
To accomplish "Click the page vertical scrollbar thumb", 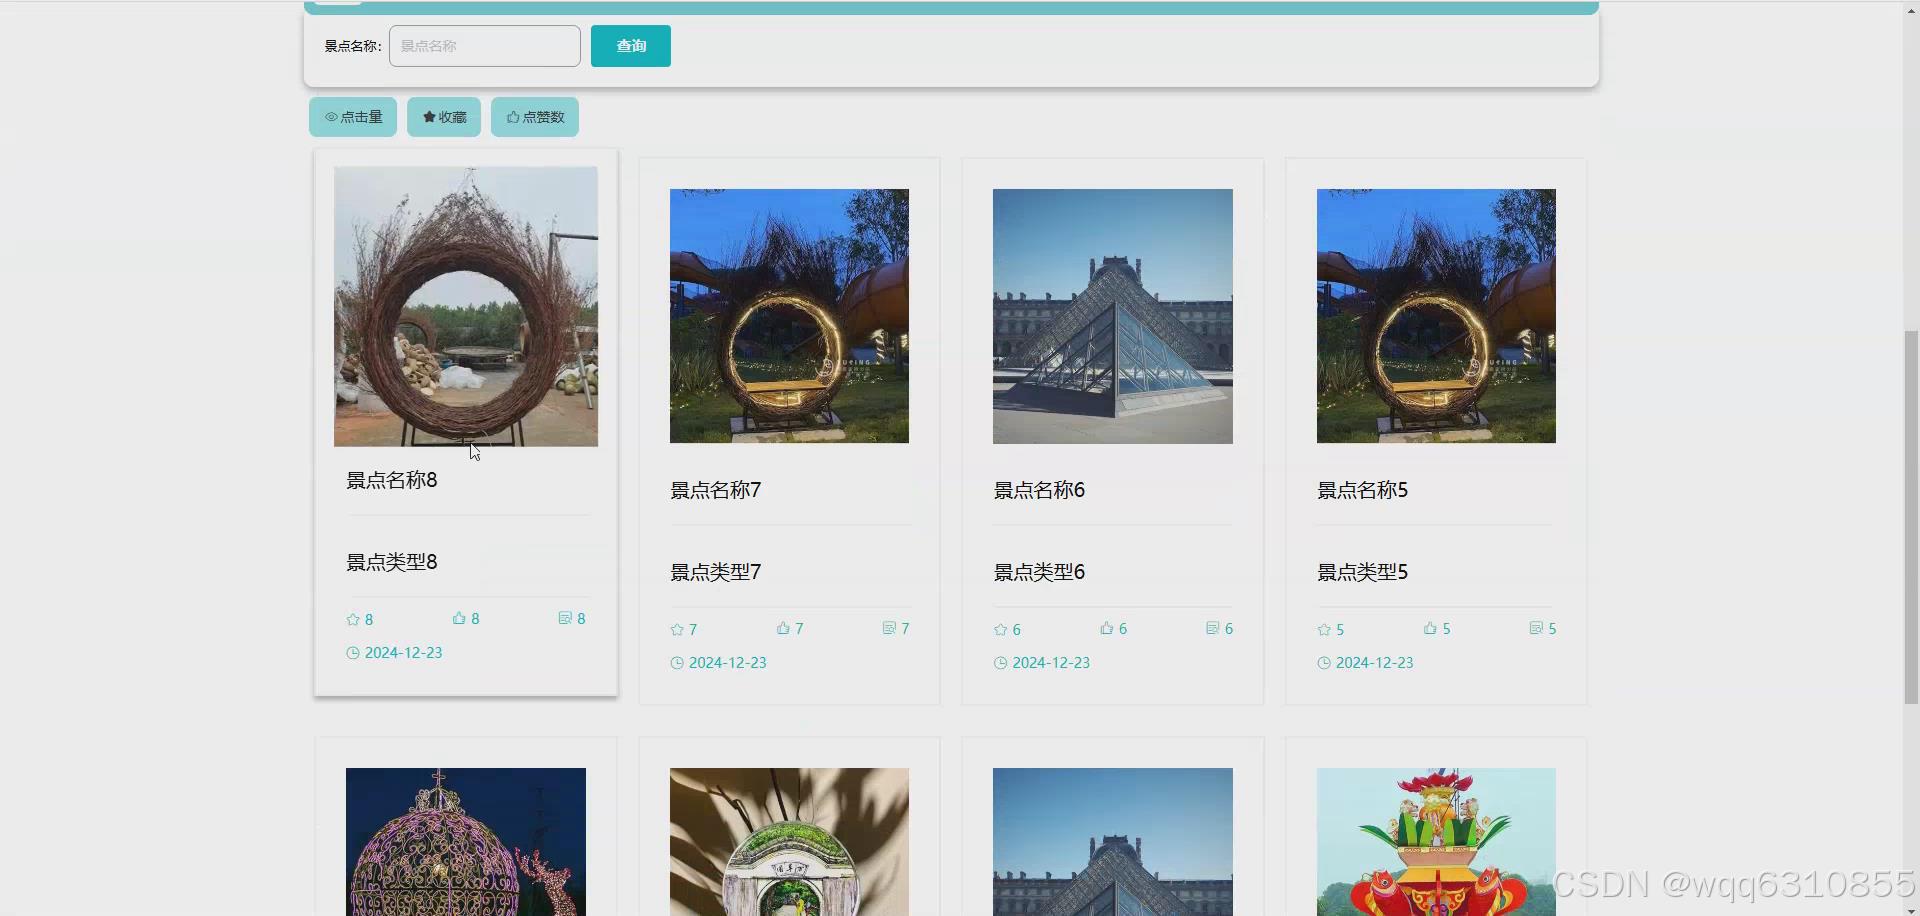I will 1911,517.
